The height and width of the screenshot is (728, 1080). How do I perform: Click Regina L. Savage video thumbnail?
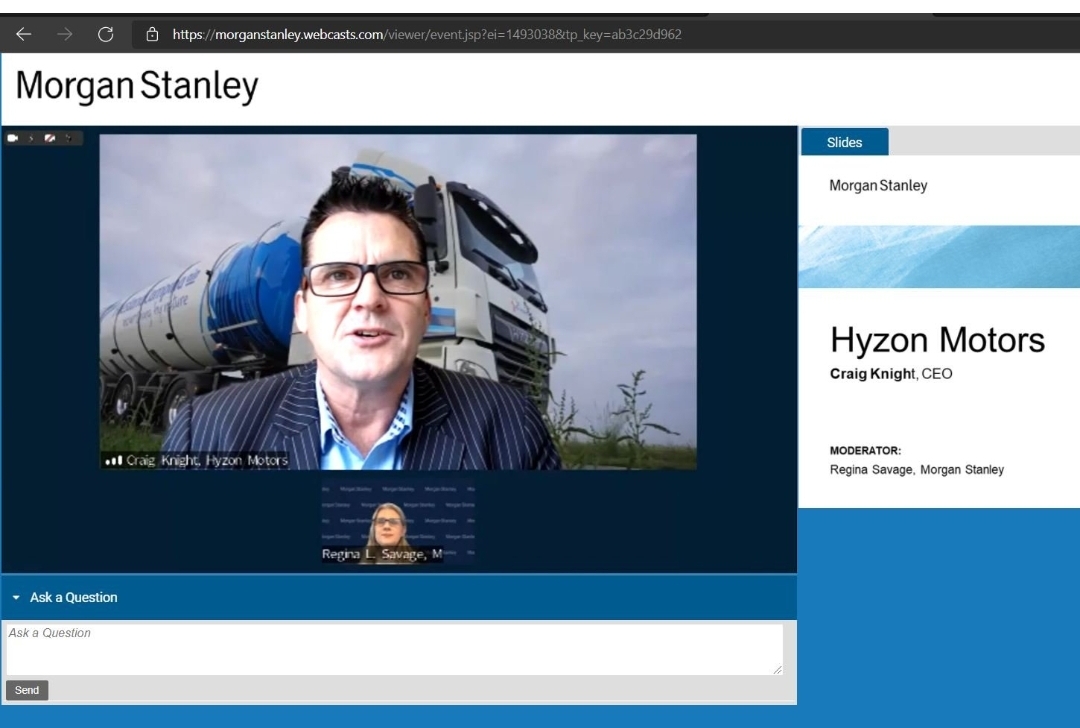click(x=398, y=522)
